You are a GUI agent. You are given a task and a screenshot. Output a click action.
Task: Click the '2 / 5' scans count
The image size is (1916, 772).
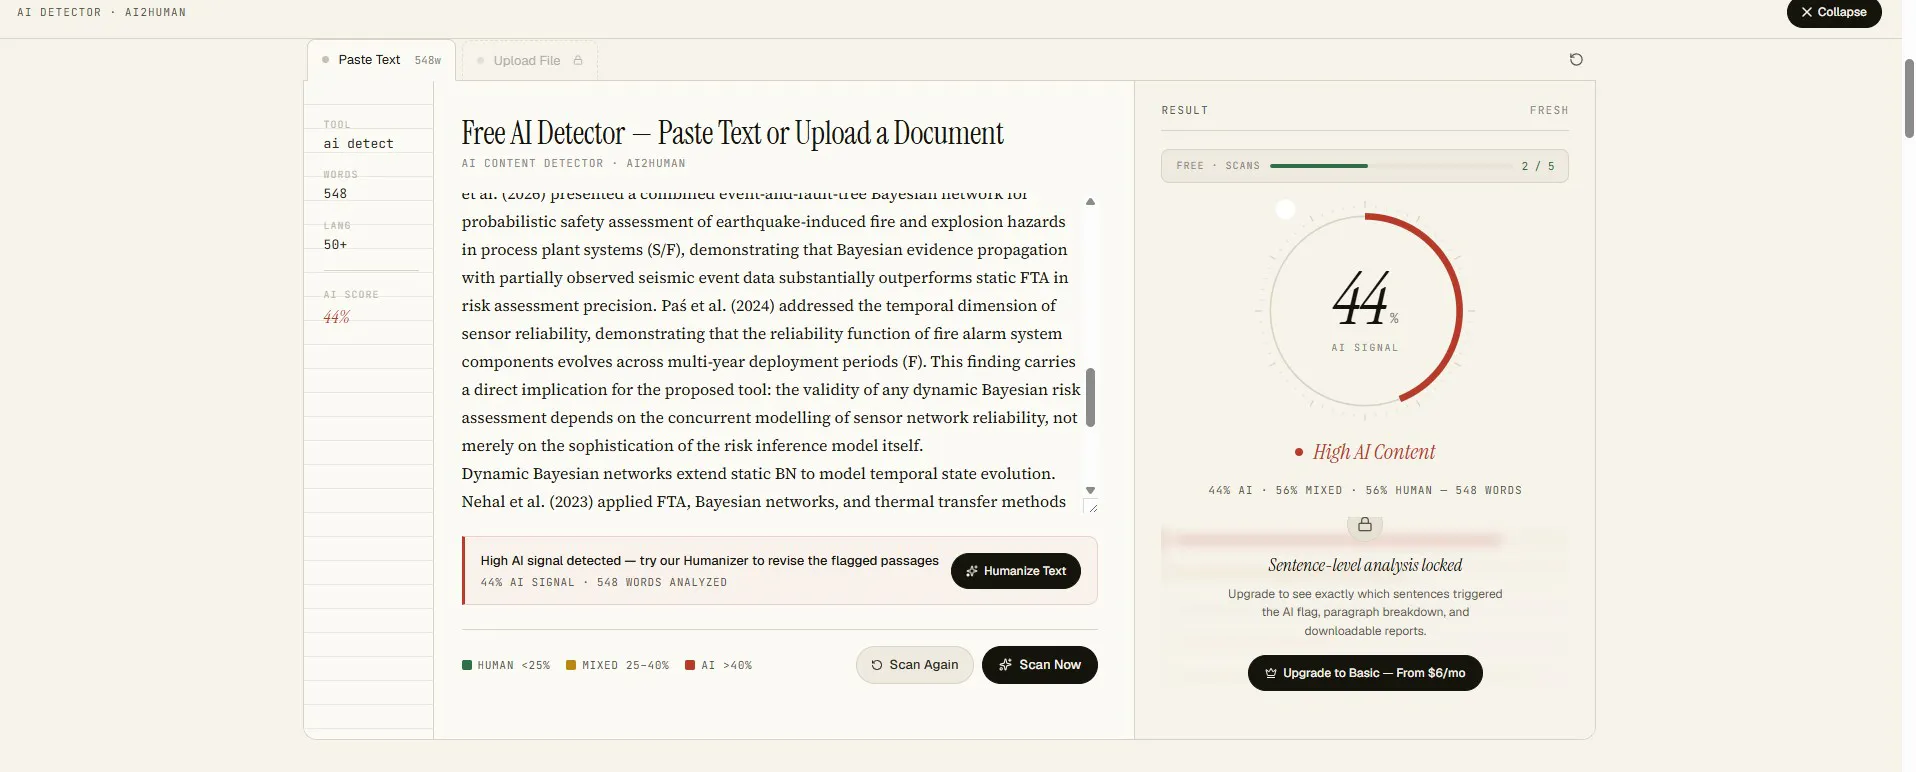(x=1538, y=166)
